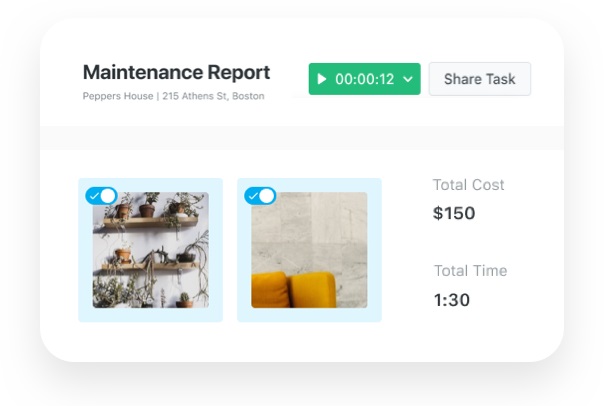Disable the yellow sofa photo switch
608x406 pixels.
(x=260, y=196)
